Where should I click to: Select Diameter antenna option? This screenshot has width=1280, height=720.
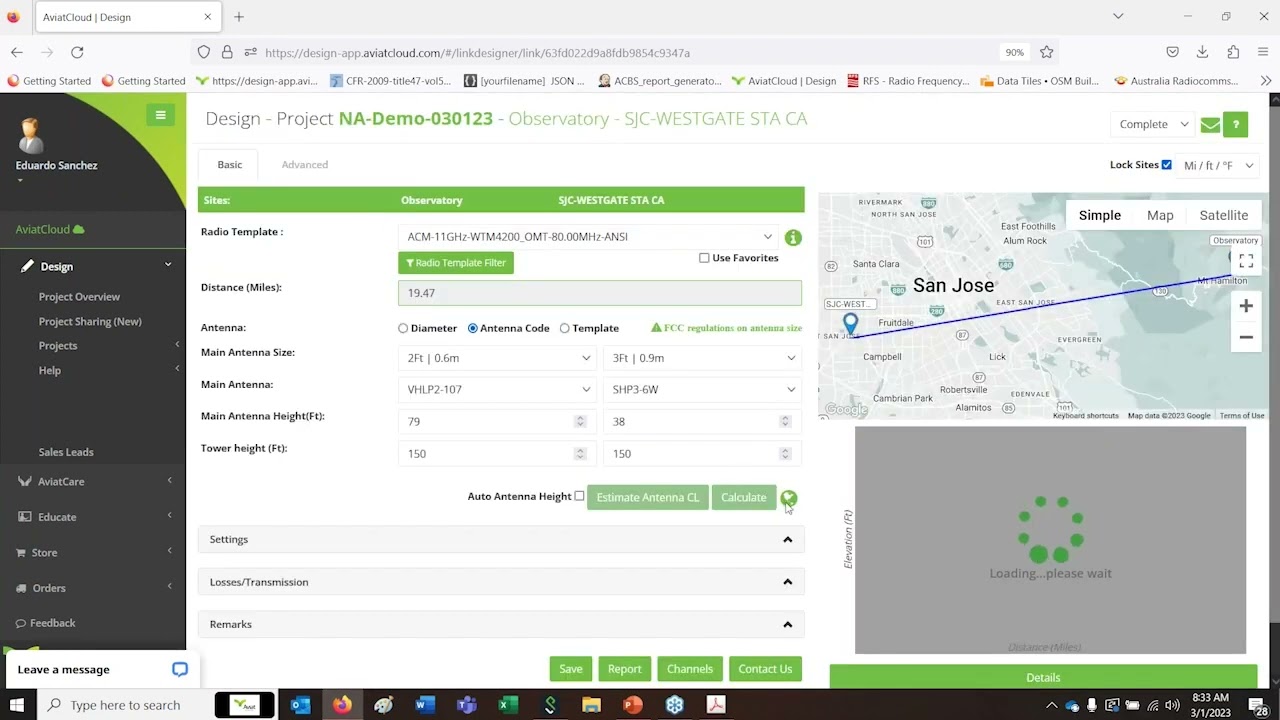coord(403,328)
